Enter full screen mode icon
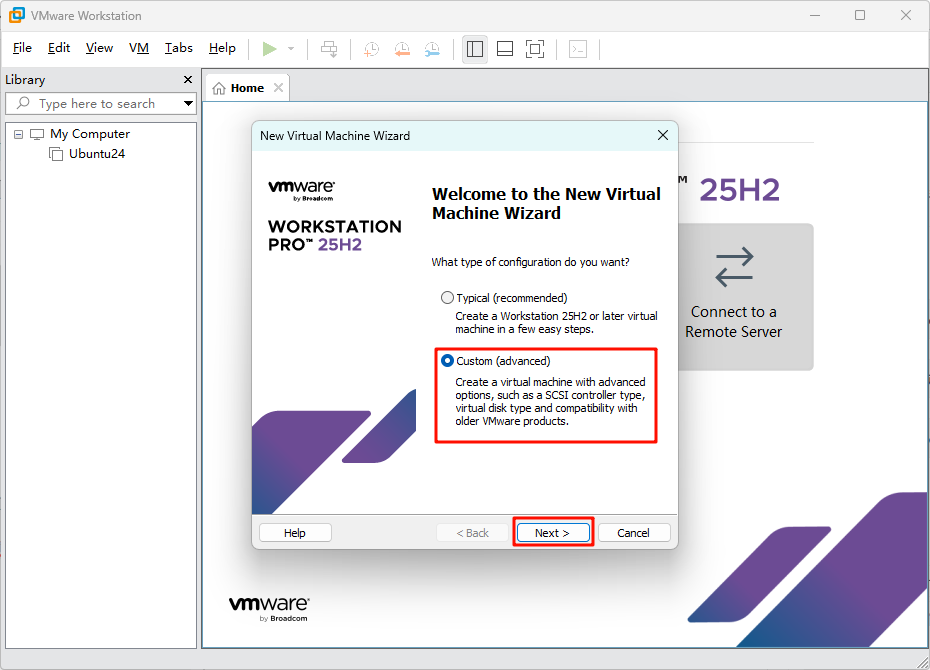Screen dimensions: 930x670 click(535, 49)
